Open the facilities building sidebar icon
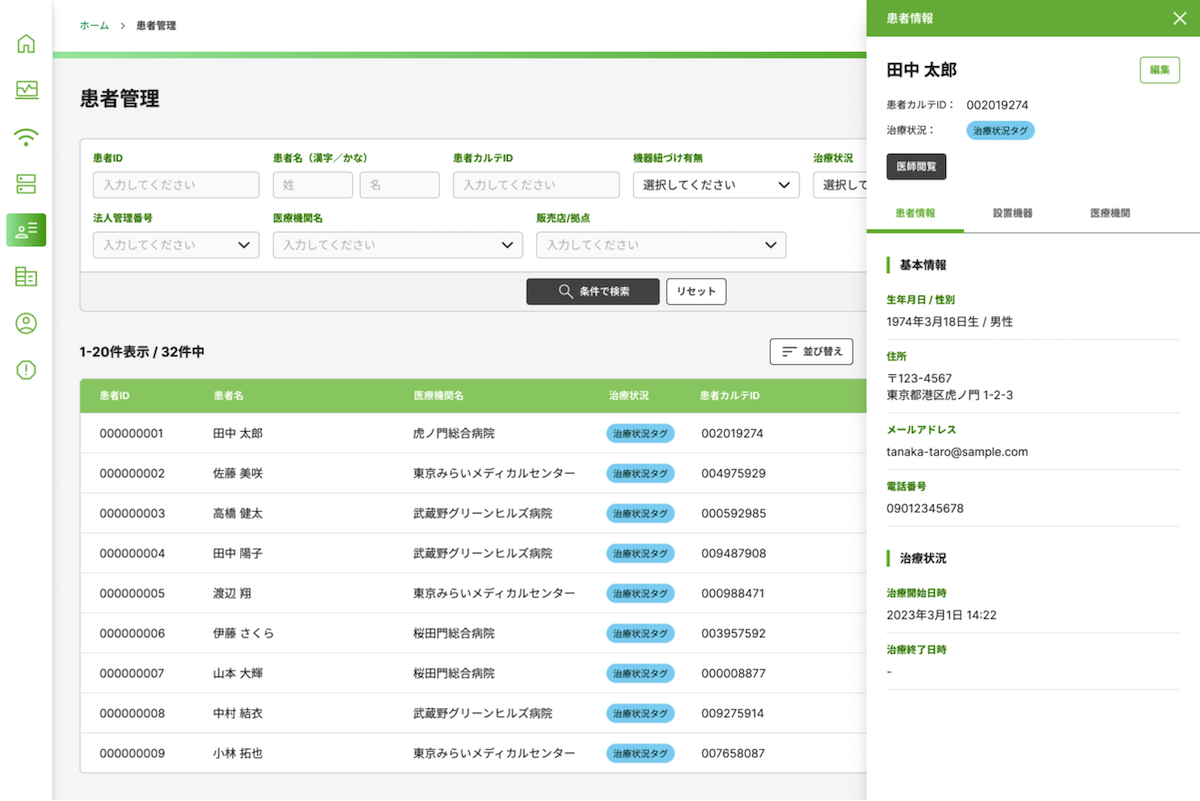This screenshot has height=801, width=1200. pos(26,277)
